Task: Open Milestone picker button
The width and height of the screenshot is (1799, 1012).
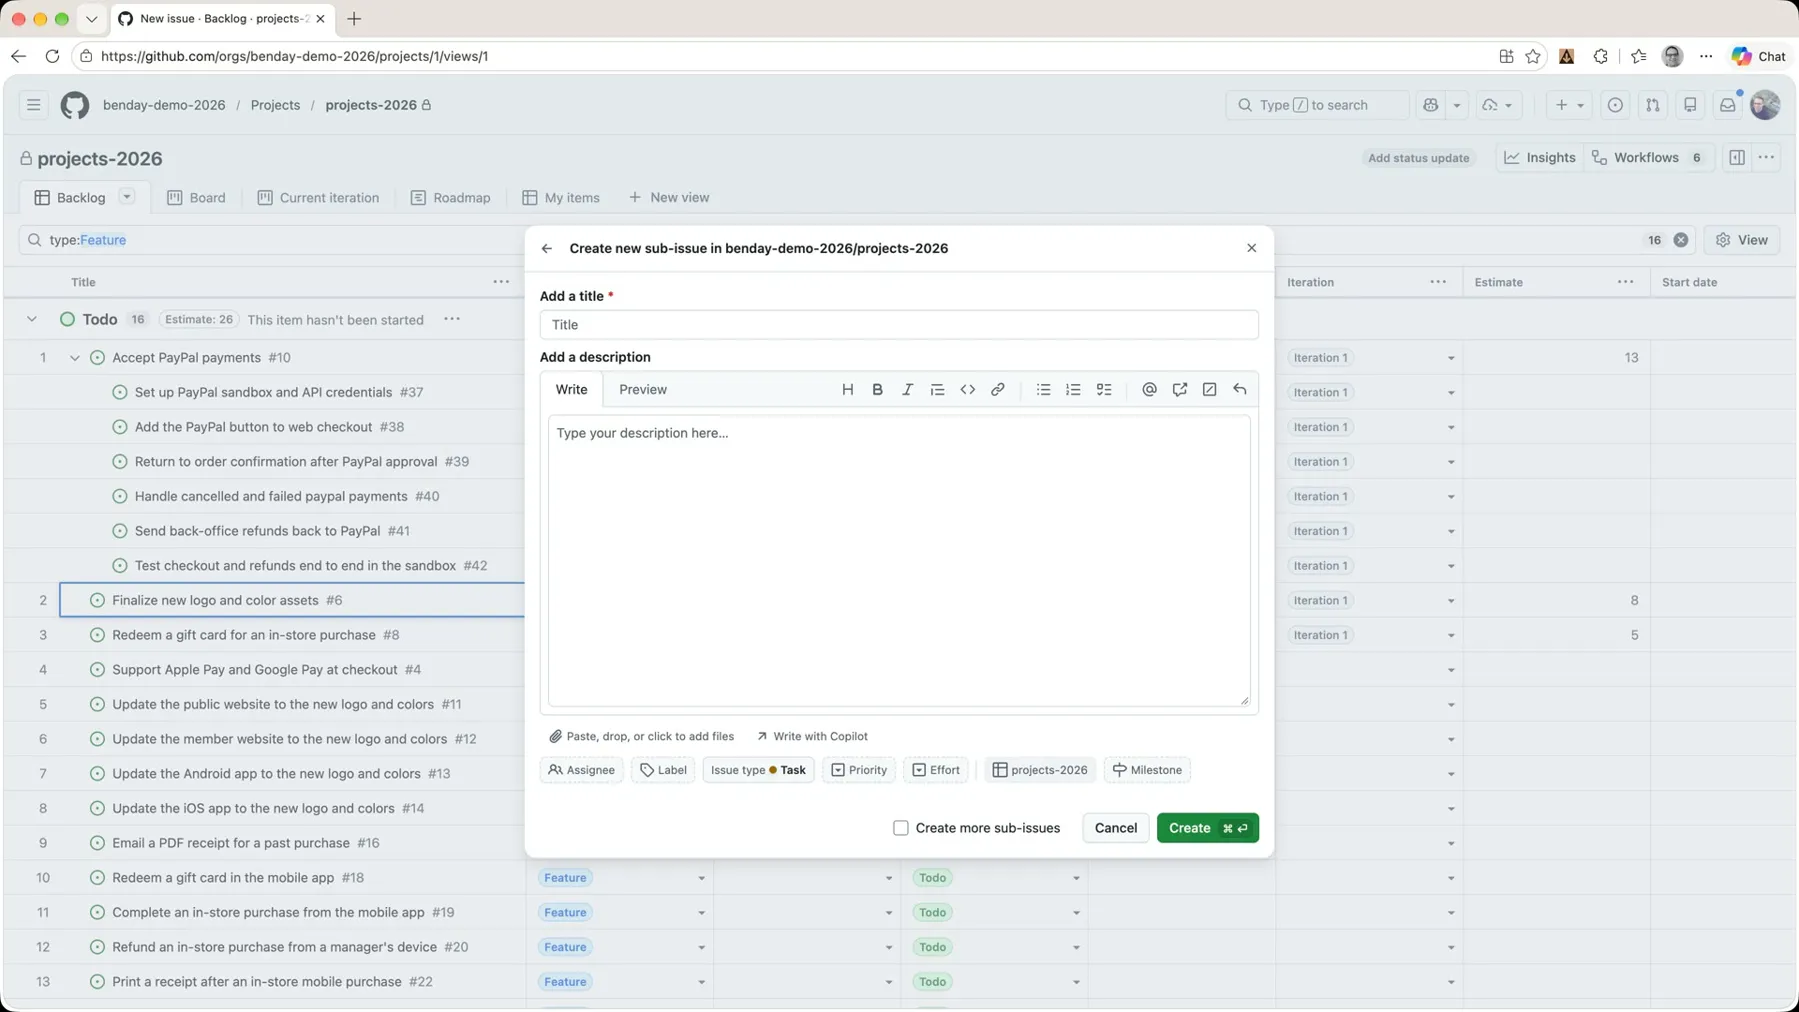Action: coord(1147,770)
